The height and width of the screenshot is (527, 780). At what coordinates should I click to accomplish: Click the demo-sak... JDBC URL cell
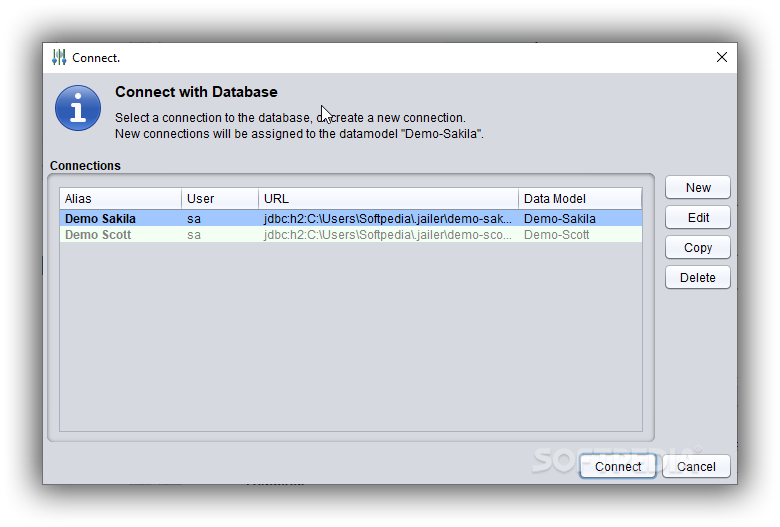388,218
